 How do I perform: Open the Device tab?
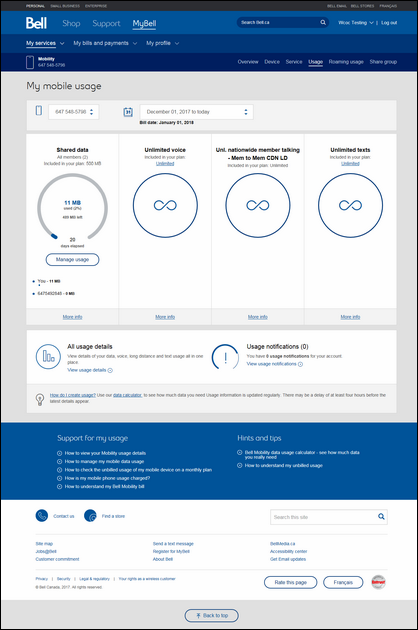click(272, 62)
